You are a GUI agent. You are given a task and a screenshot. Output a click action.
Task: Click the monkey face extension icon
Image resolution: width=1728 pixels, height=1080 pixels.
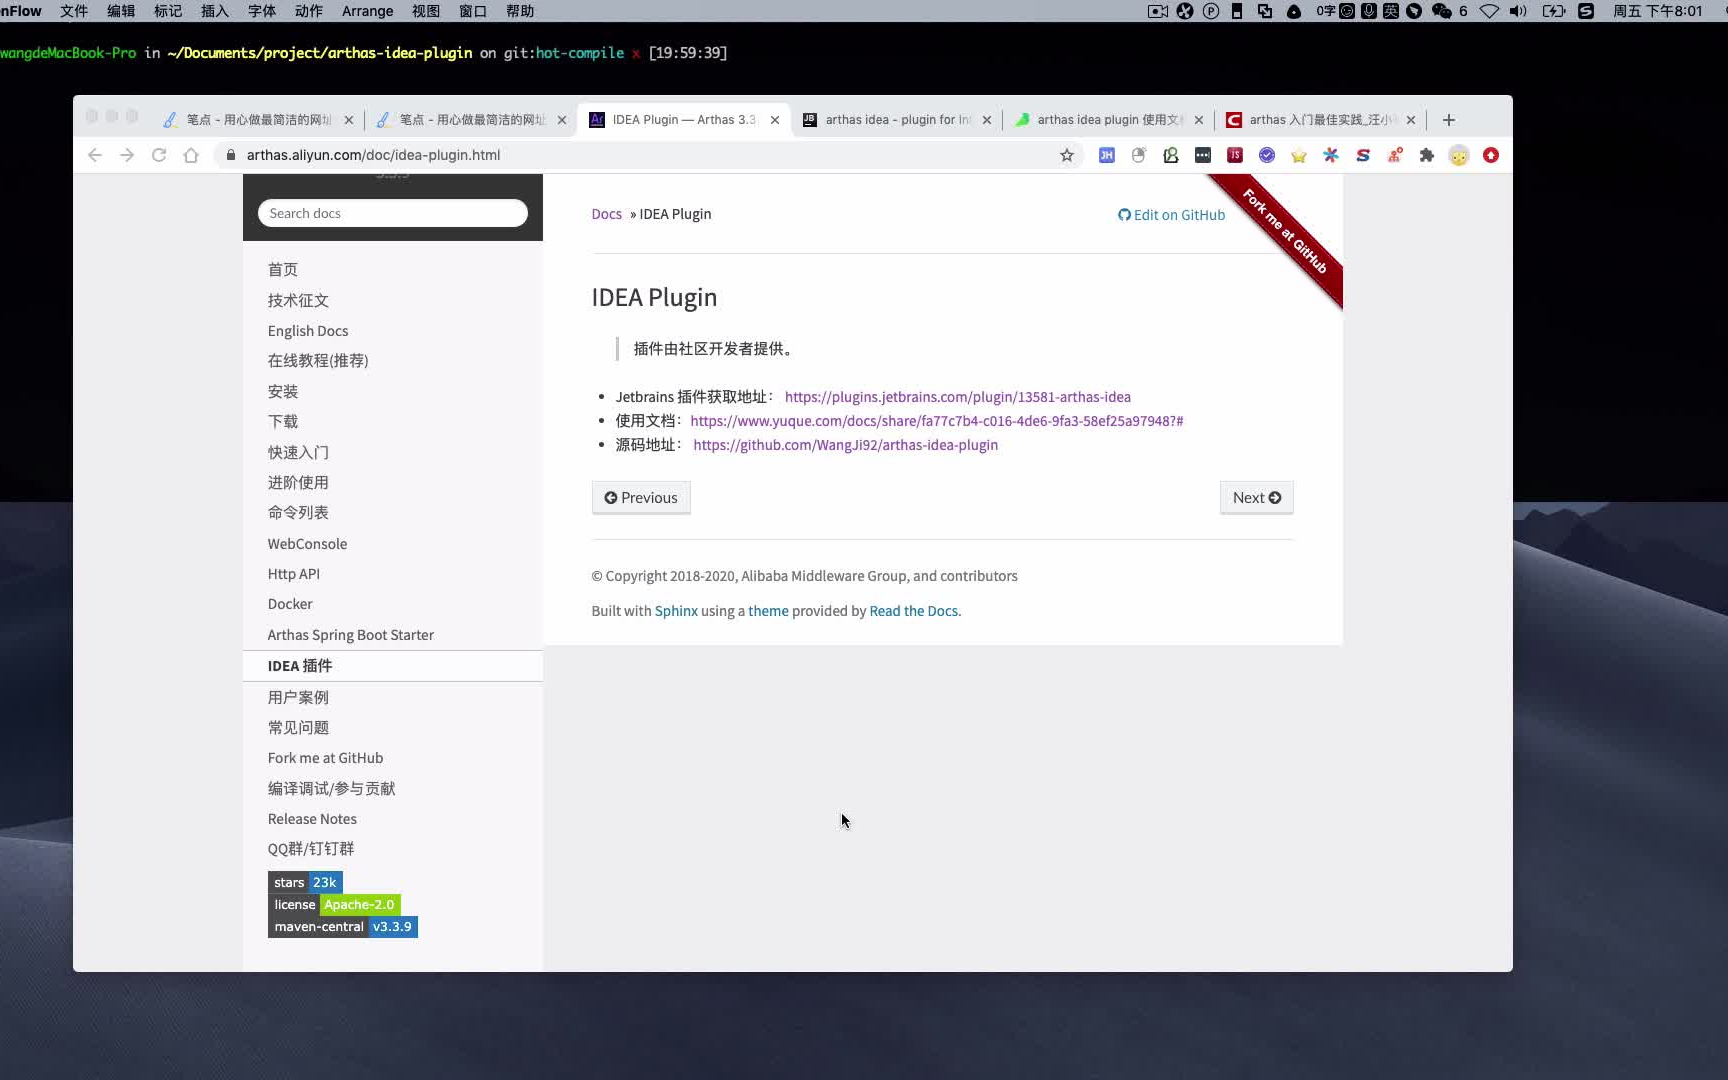tap(1459, 155)
